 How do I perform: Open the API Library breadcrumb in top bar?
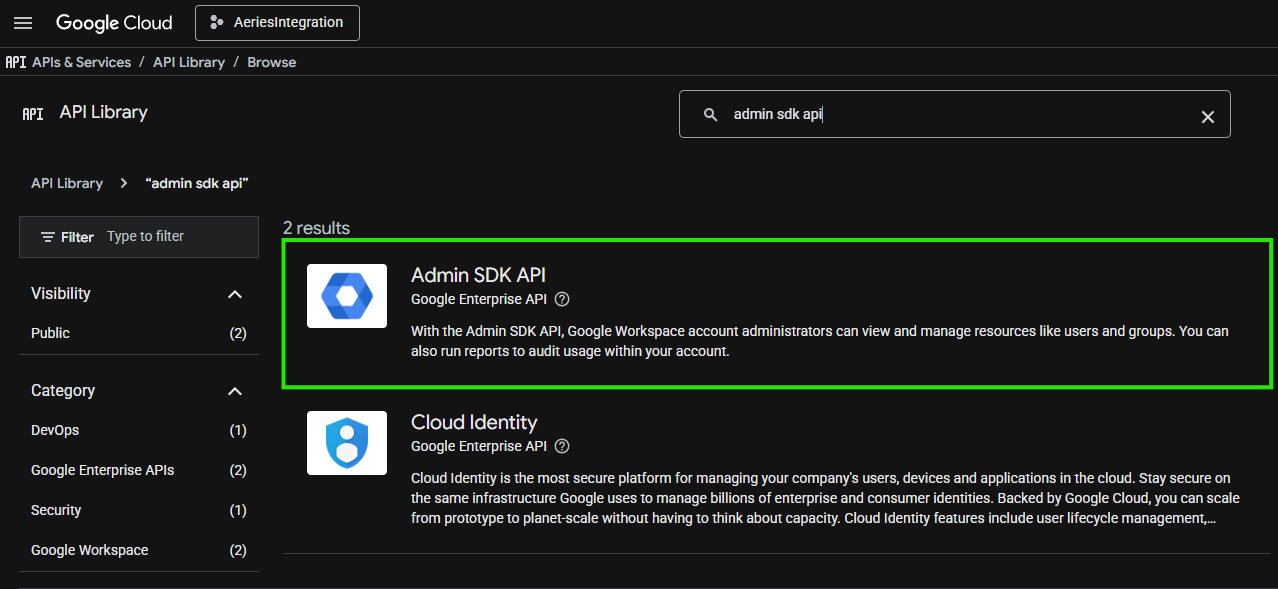(x=189, y=62)
